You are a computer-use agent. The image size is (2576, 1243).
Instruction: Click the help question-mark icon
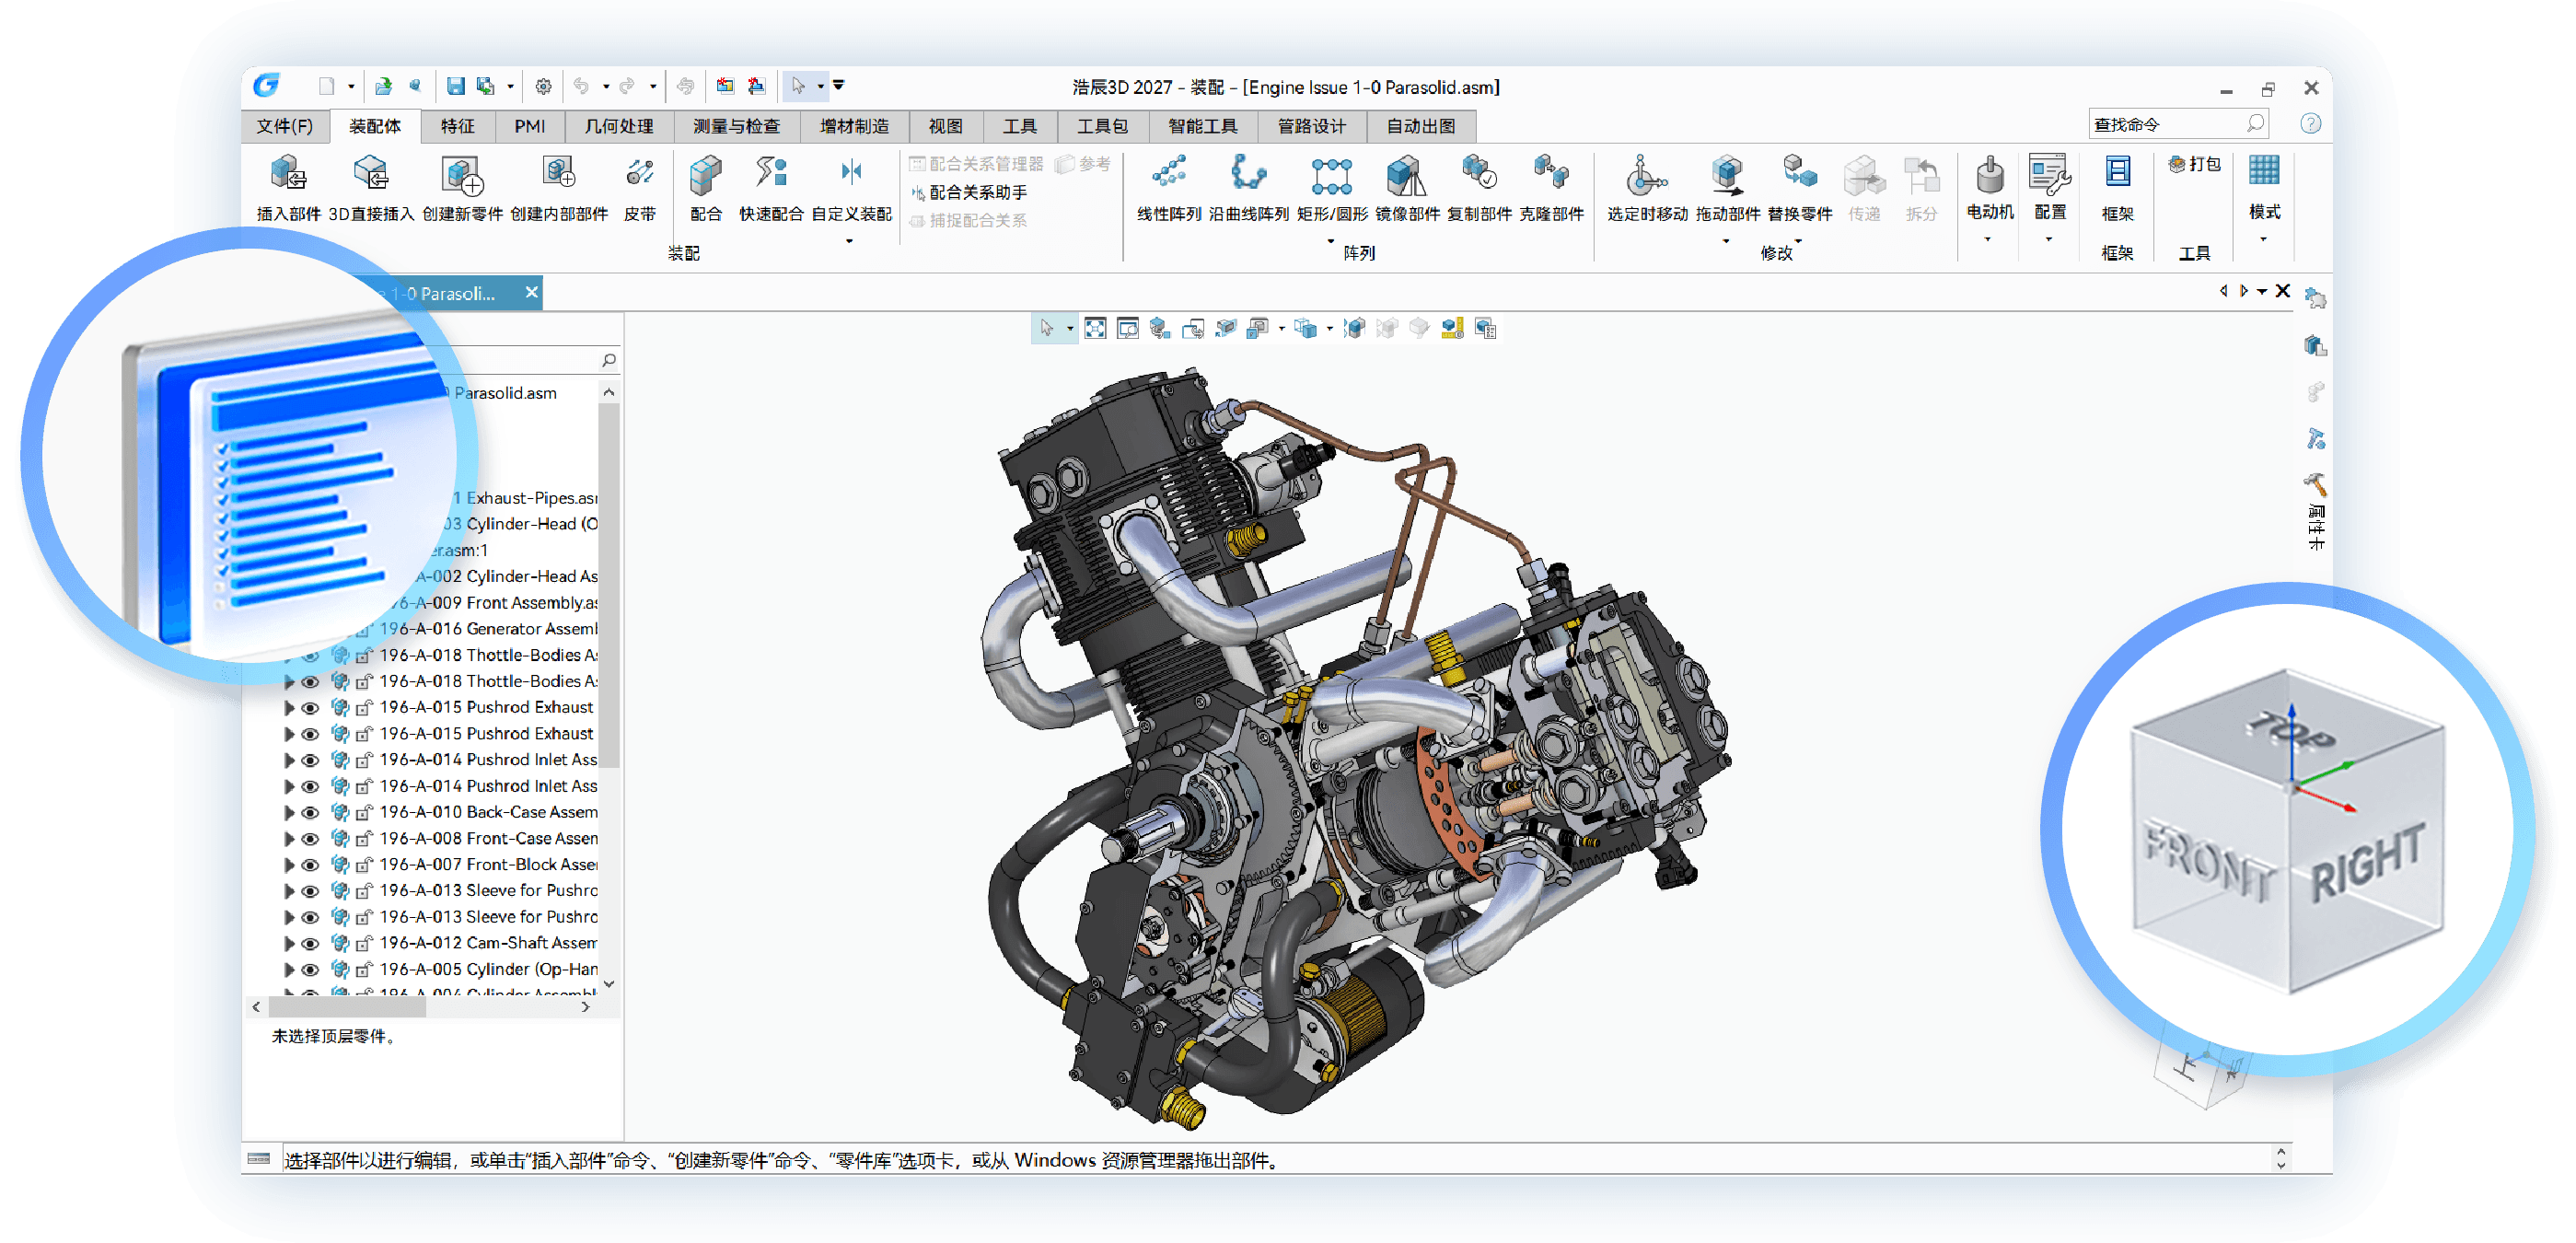coord(2310,124)
